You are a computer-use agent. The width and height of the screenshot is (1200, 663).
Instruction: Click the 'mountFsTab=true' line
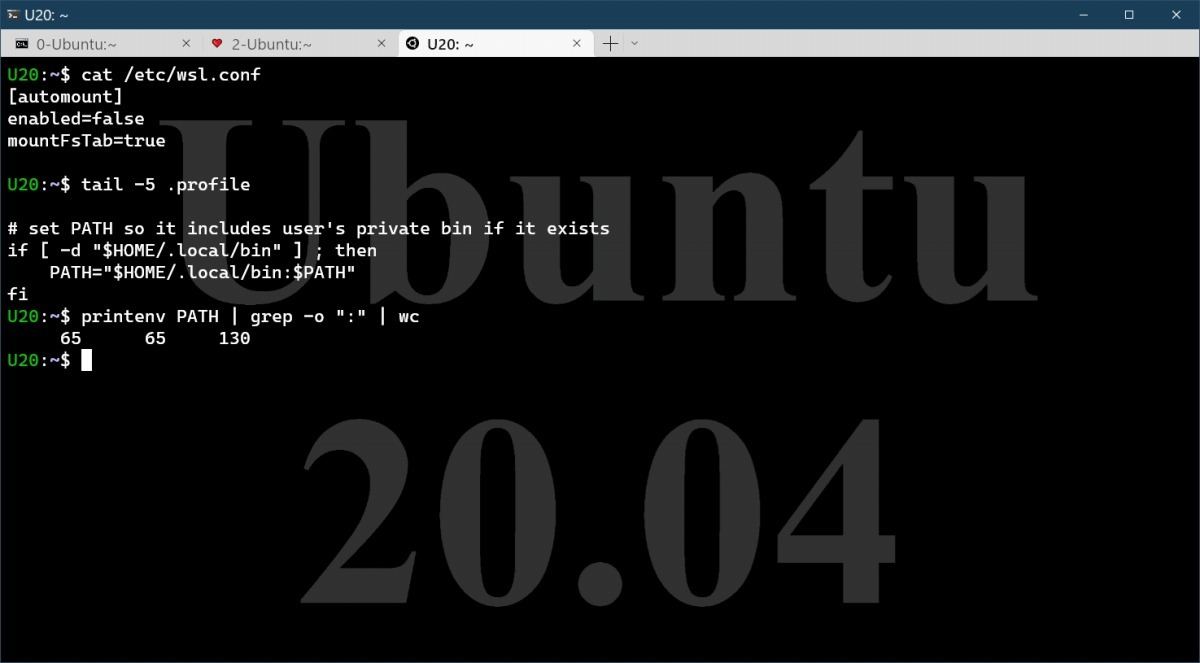86,141
